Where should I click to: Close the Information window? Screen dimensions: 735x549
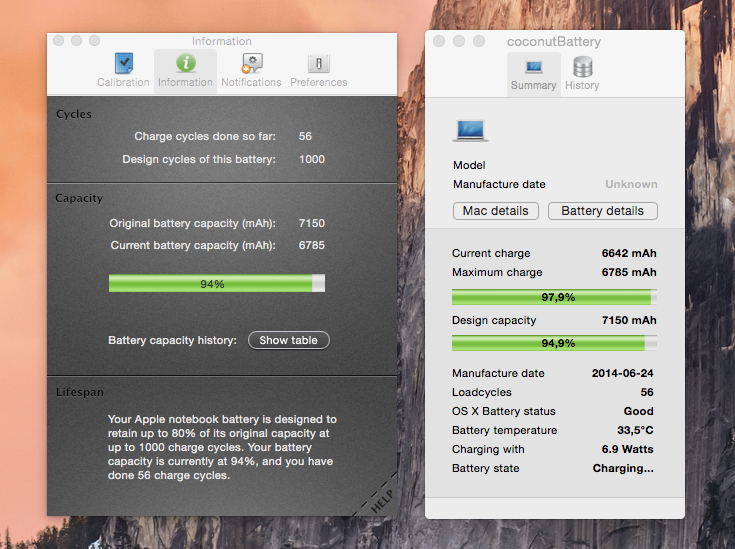[x=59, y=41]
